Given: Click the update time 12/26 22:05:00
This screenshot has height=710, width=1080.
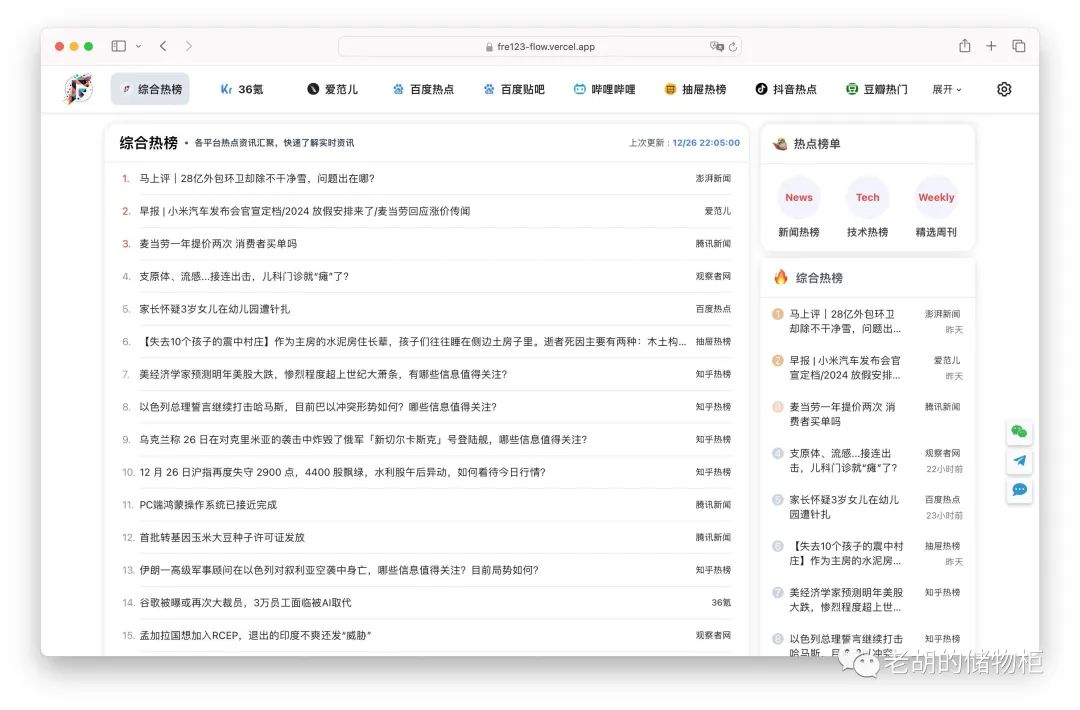Looking at the screenshot, I should [x=706, y=143].
